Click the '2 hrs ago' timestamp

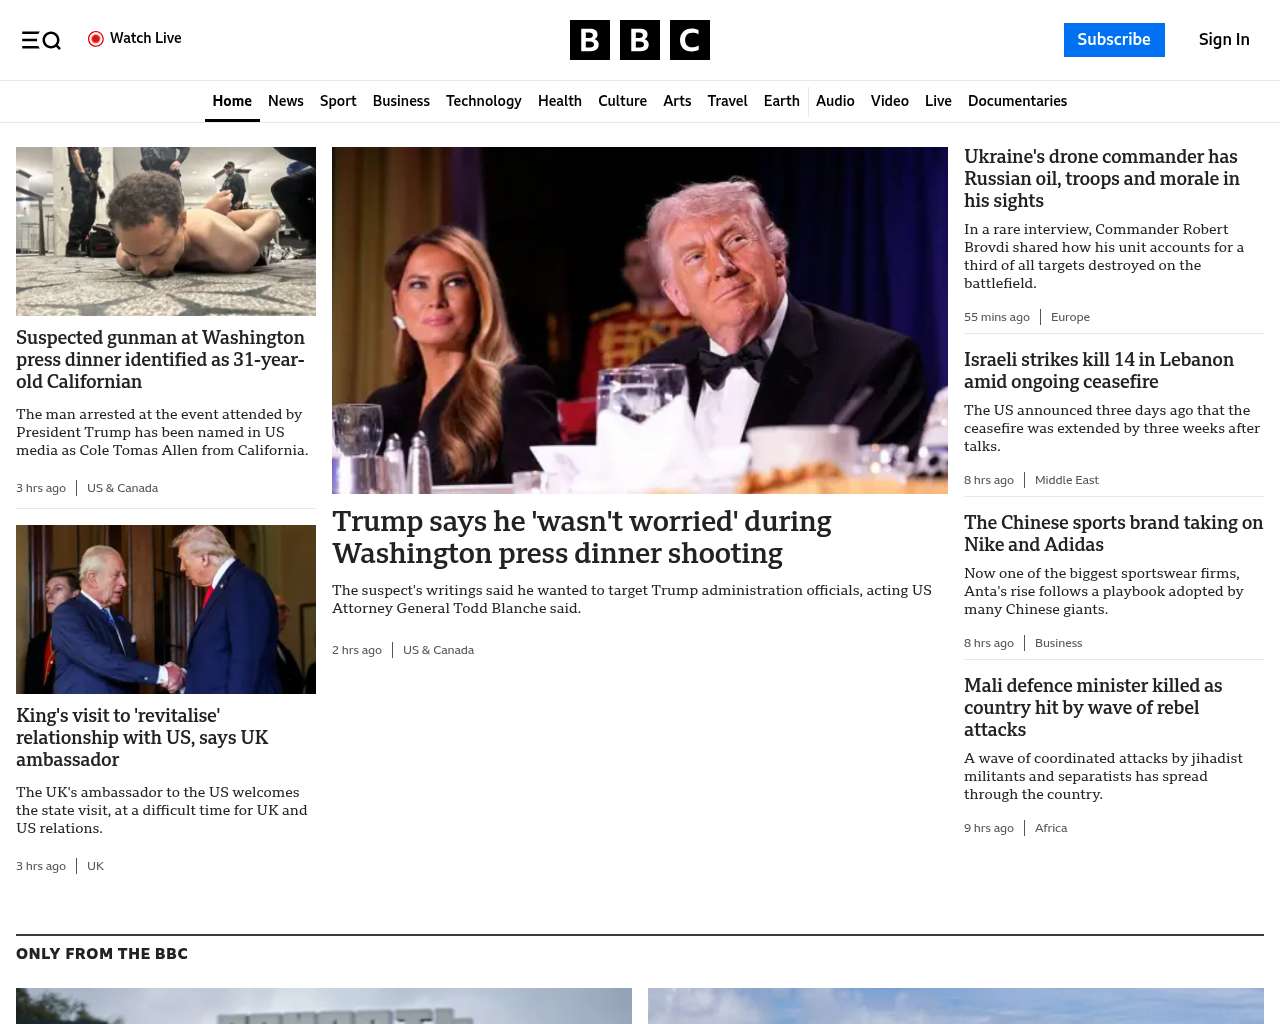[357, 650]
